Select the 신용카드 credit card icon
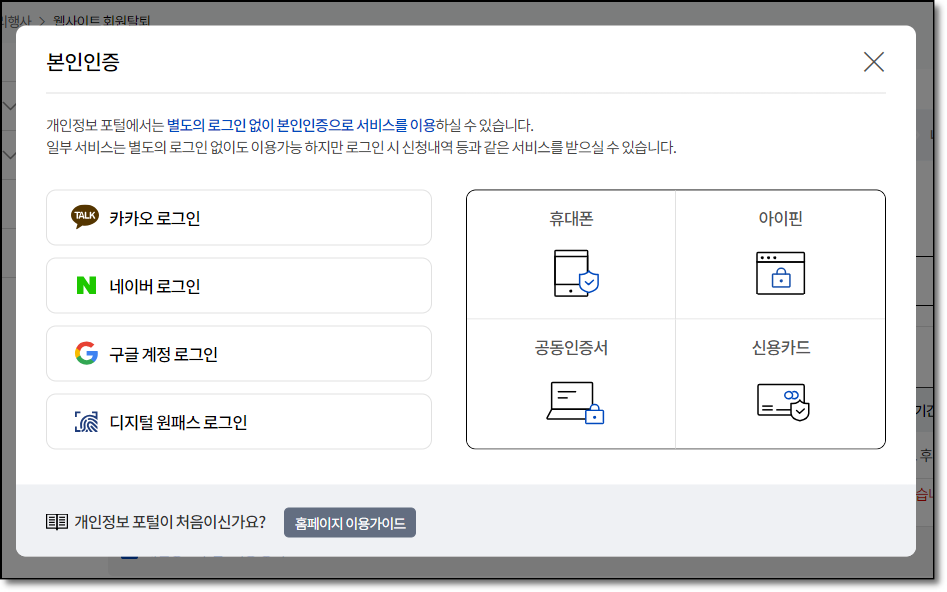 click(781, 401)
